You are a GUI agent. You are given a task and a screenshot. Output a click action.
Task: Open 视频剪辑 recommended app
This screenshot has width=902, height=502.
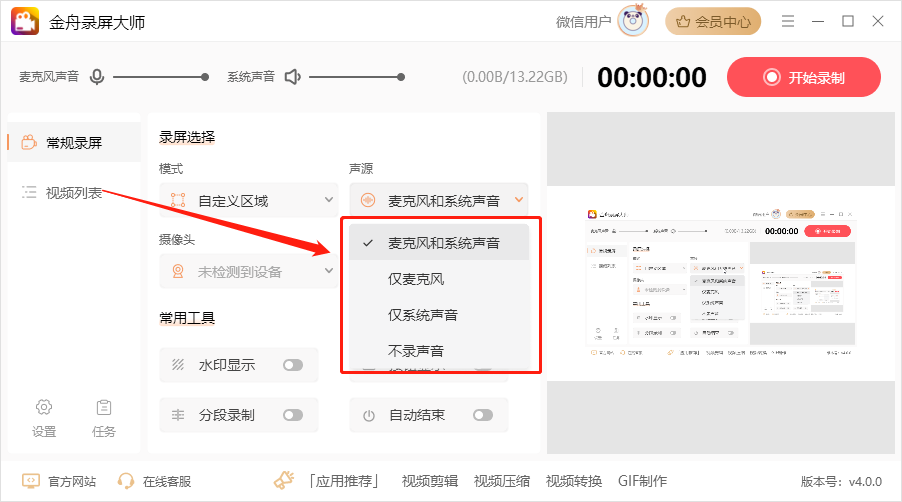click(430, 481)
